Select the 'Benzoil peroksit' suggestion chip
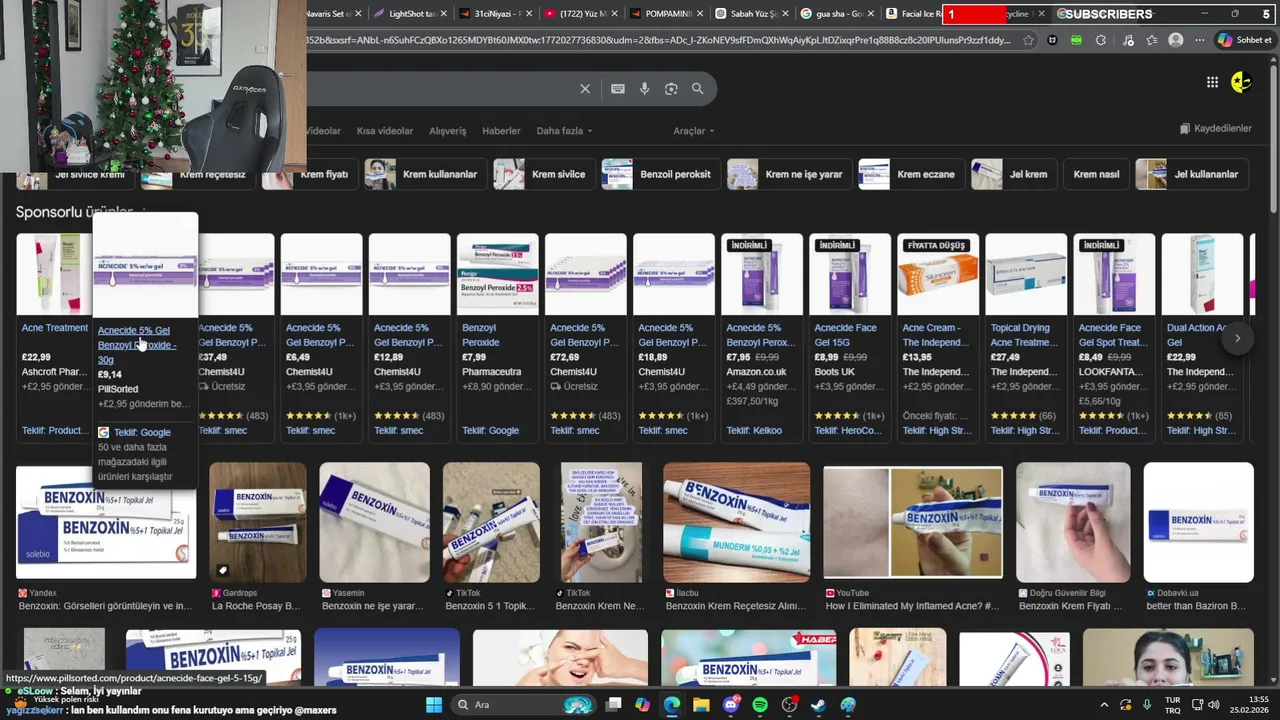 pos(660,174)
